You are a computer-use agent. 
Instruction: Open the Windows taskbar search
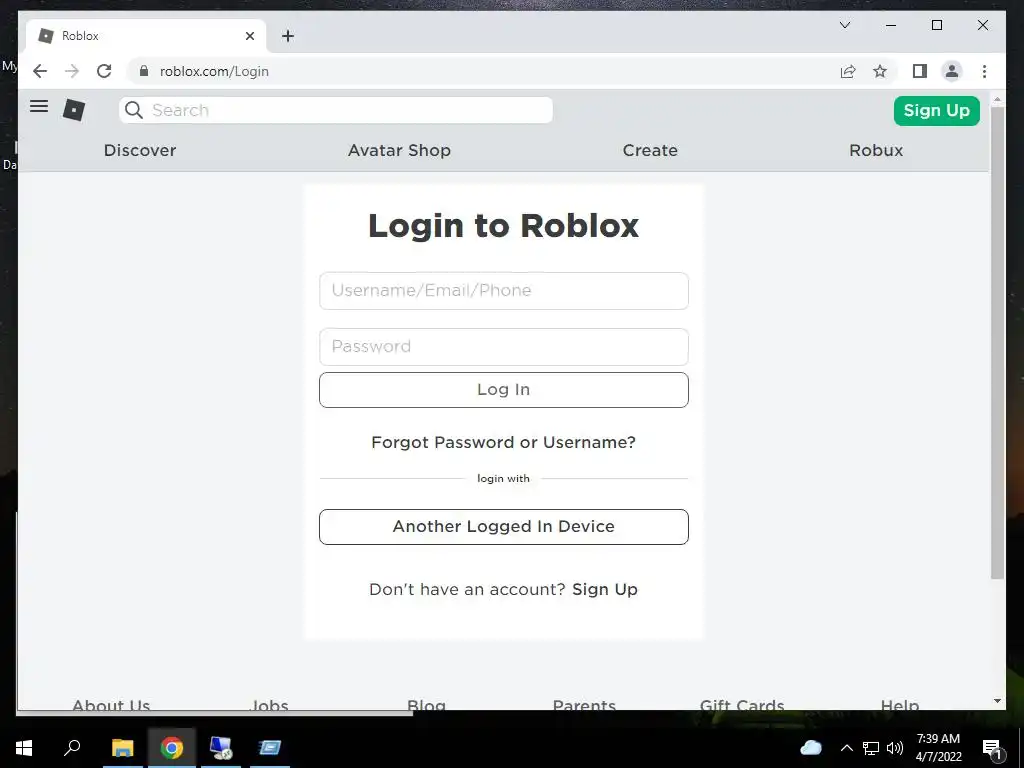(72, 748)
